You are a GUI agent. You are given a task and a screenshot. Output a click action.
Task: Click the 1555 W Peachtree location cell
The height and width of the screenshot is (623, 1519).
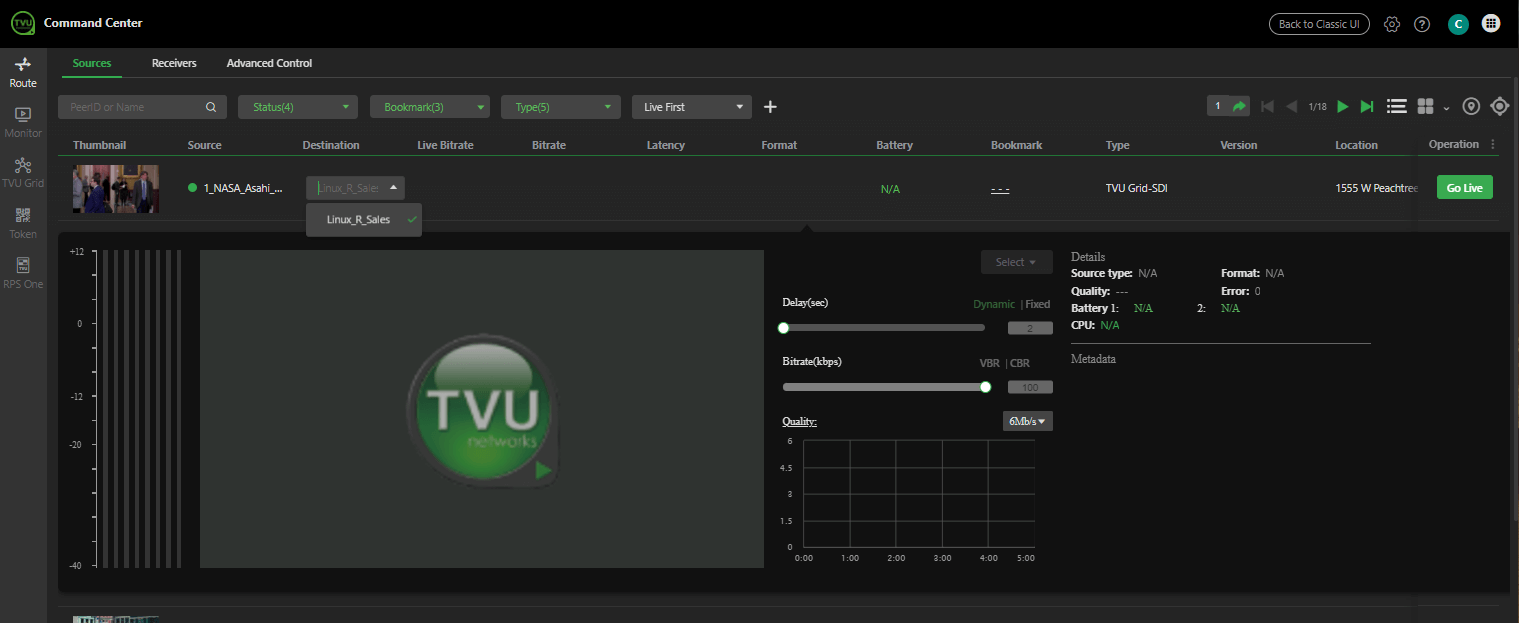pos(1377,188)
